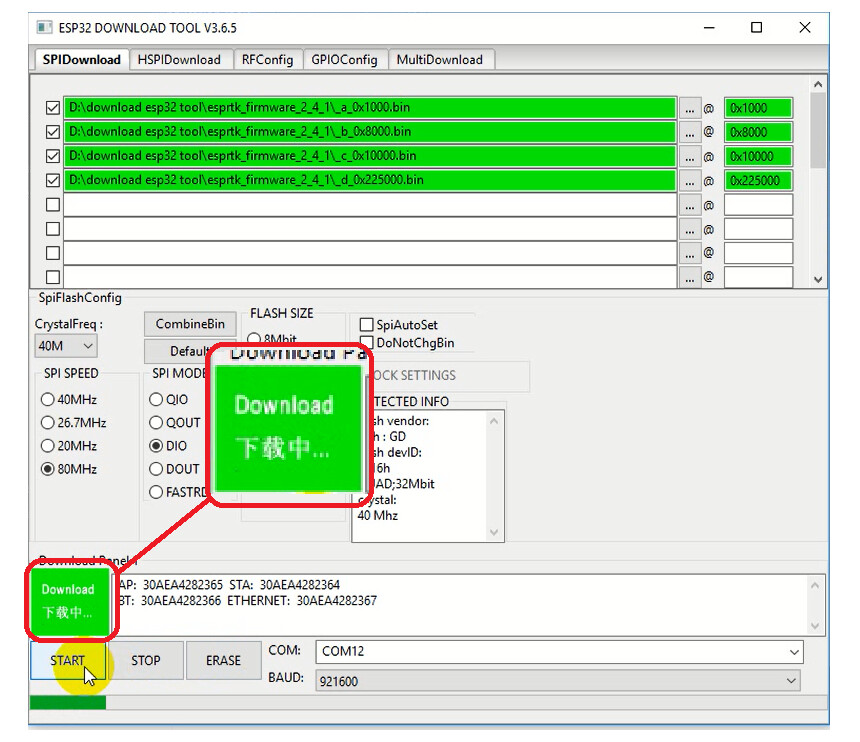Screen dimensions: 860x742
Task: Select QOUT SPI mode
Action: coord(174,422)
